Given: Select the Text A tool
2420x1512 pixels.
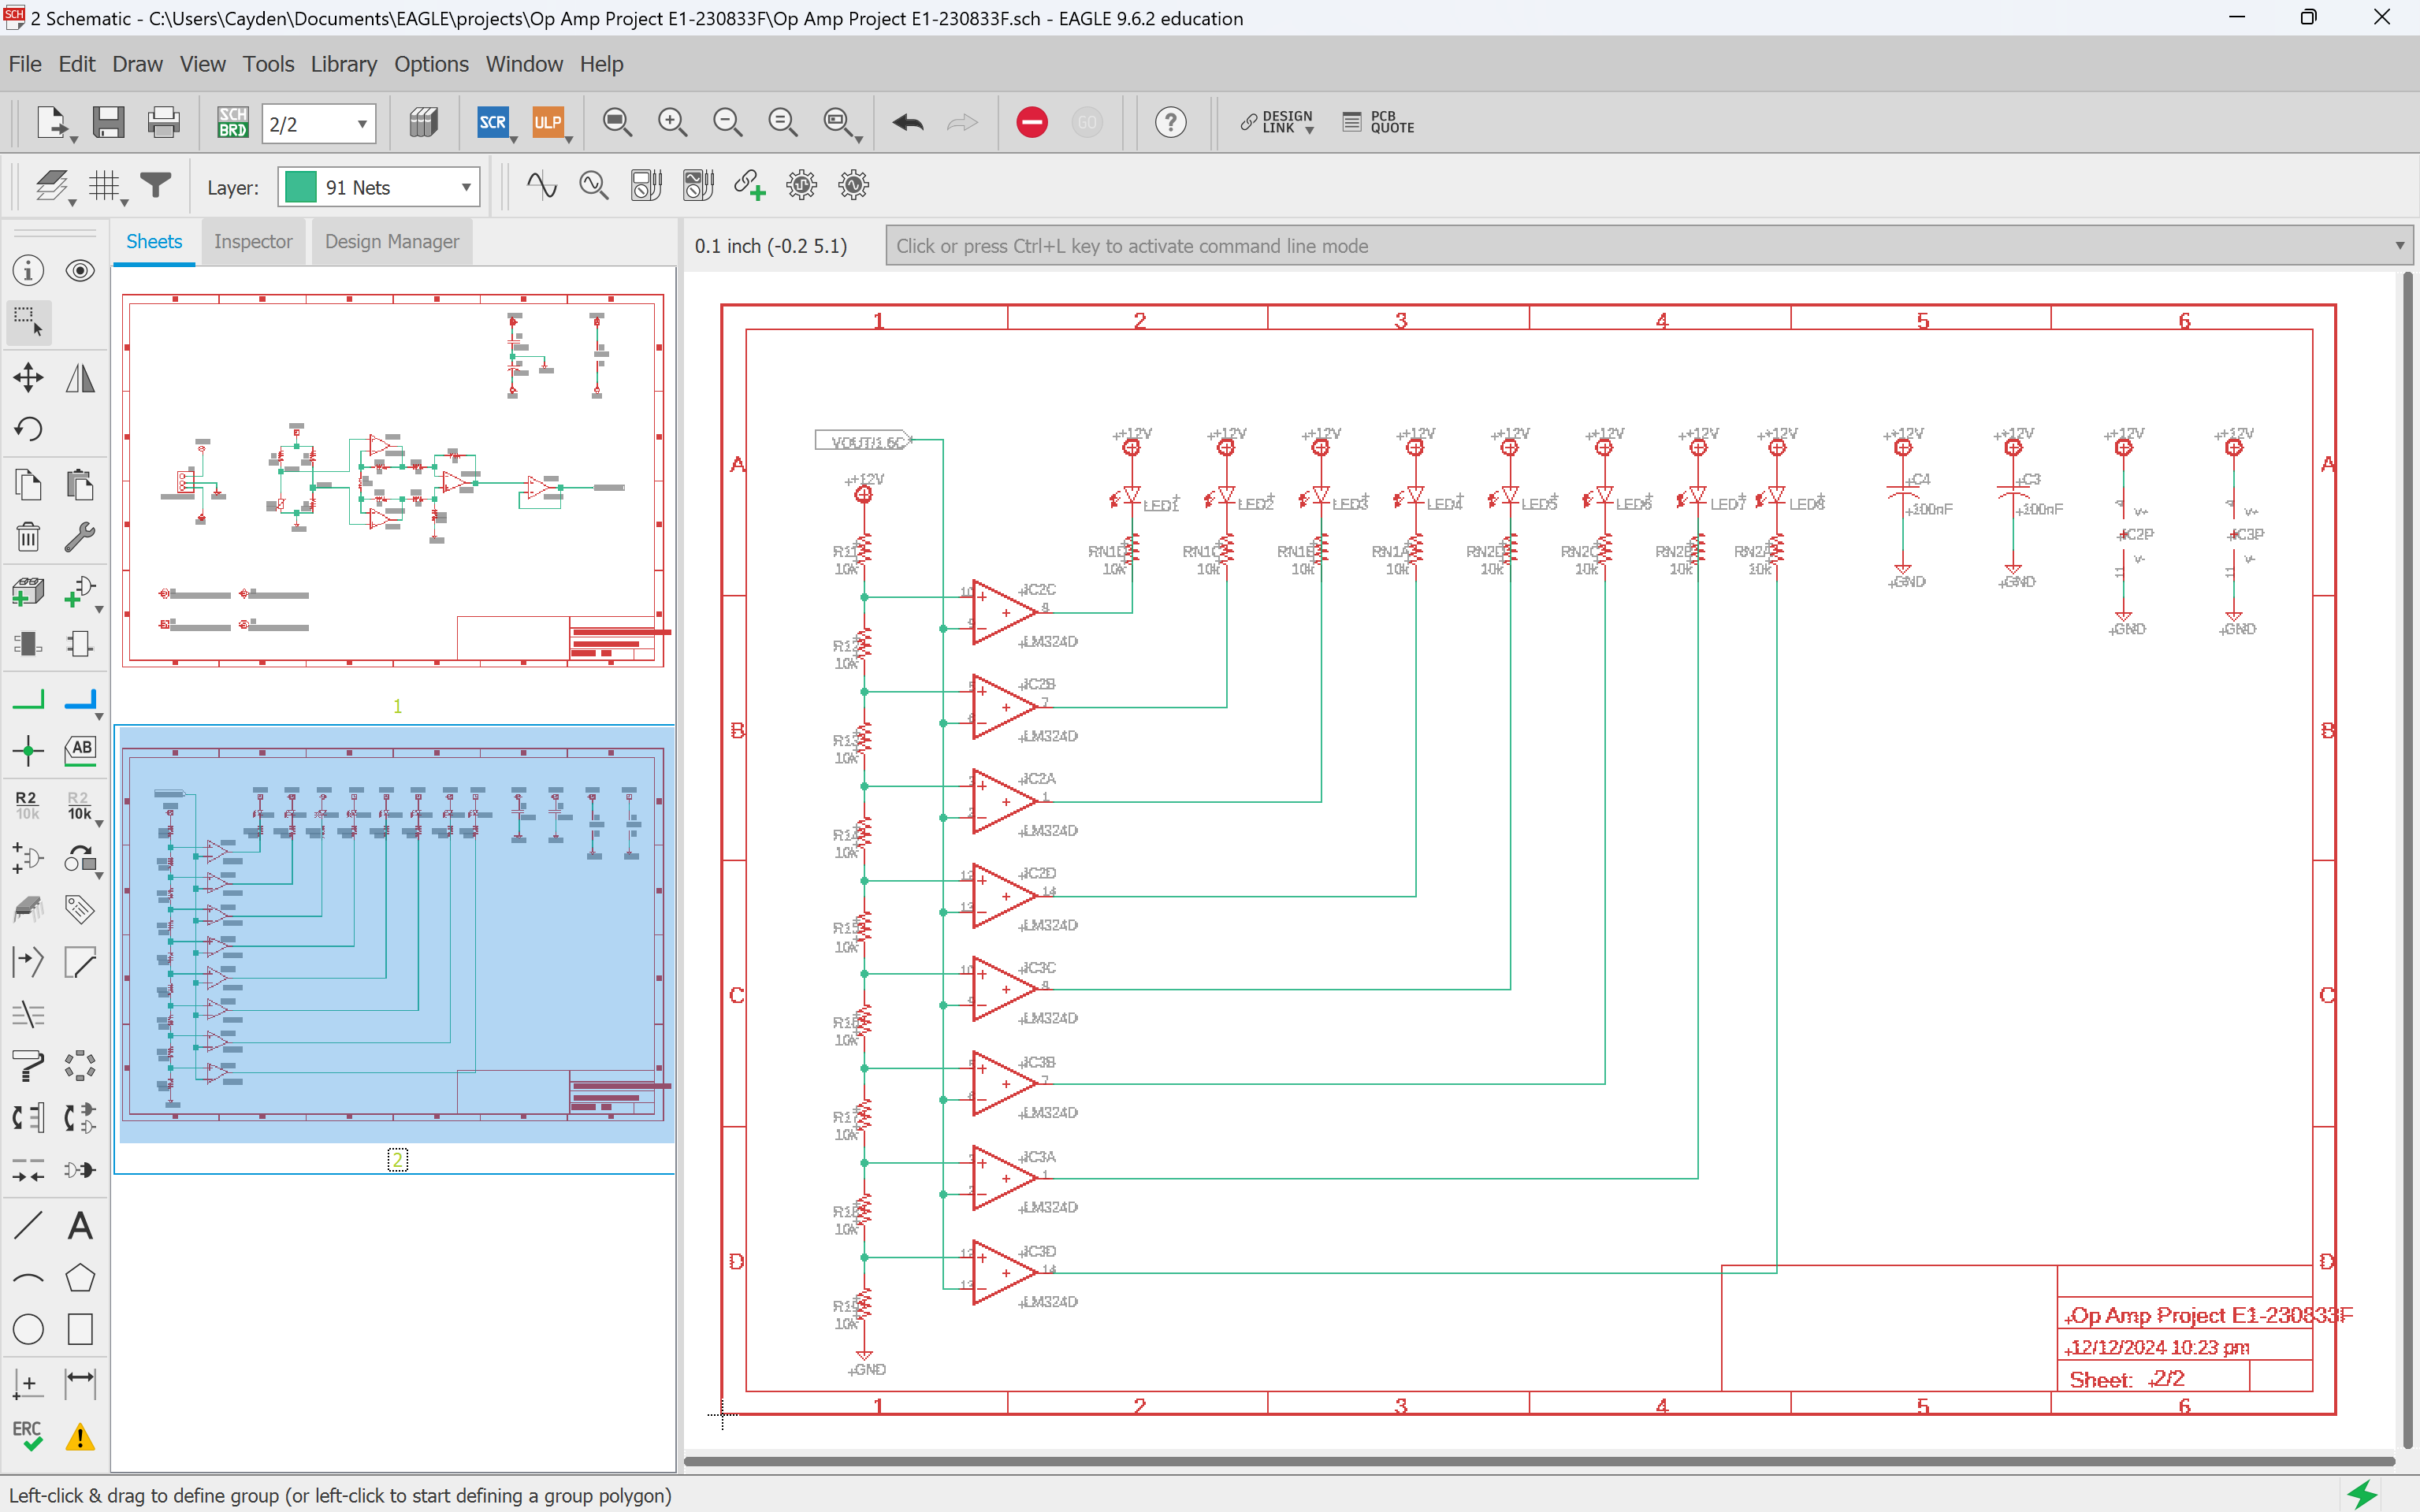Looking at the screenshot, I should [x=80, y=1225].
